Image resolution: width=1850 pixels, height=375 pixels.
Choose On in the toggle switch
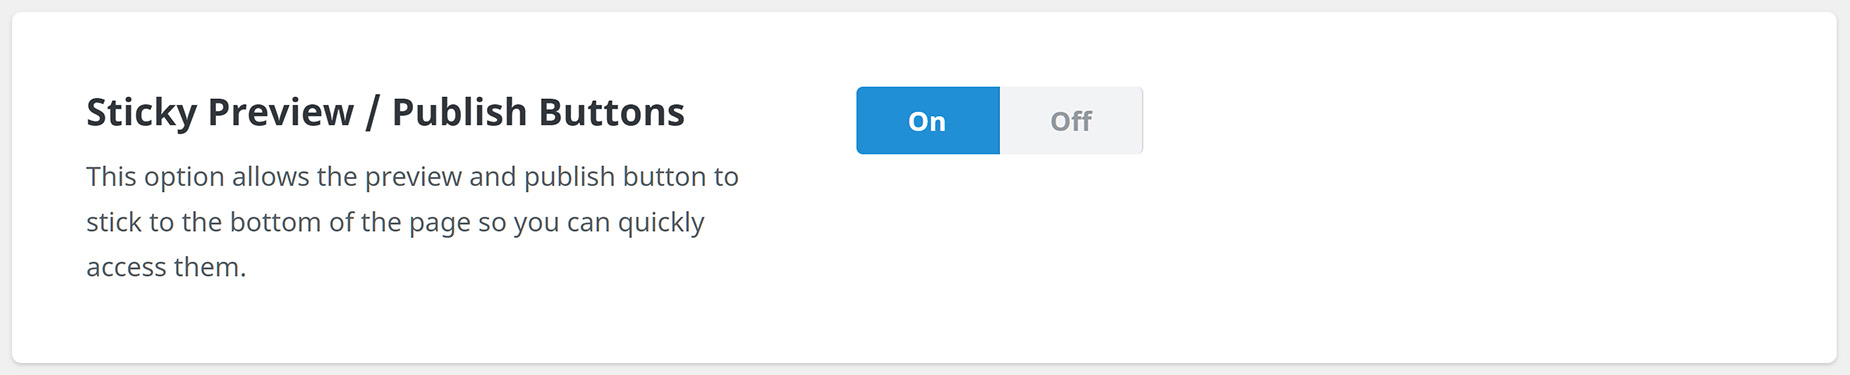click(x=927, y=121)
